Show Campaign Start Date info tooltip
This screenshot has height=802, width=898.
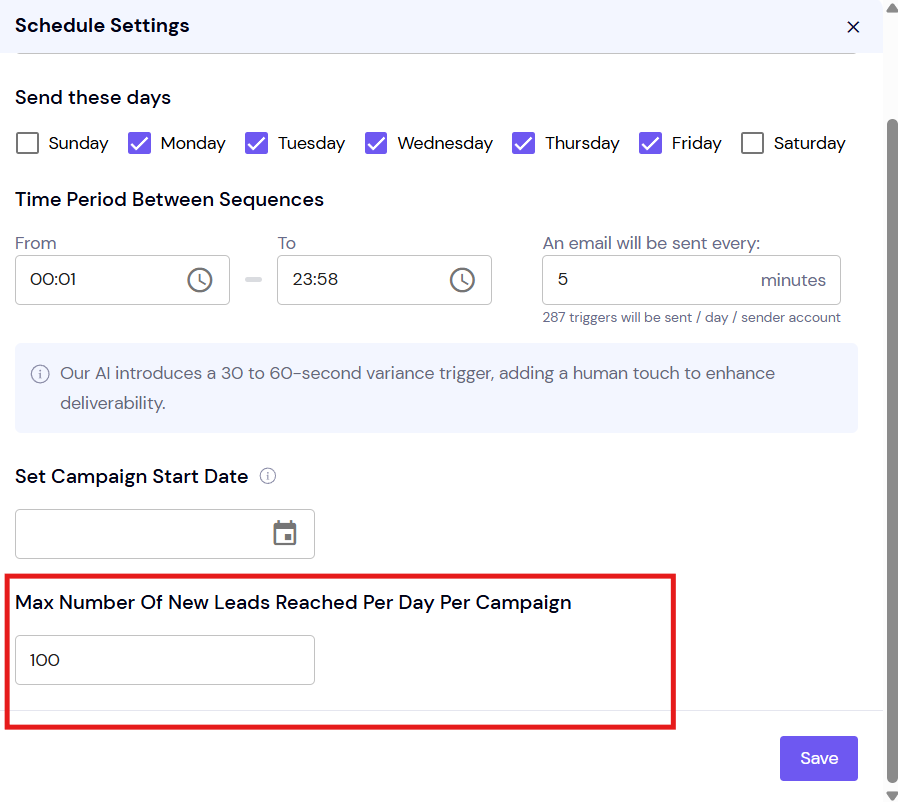tap(267, 476)
